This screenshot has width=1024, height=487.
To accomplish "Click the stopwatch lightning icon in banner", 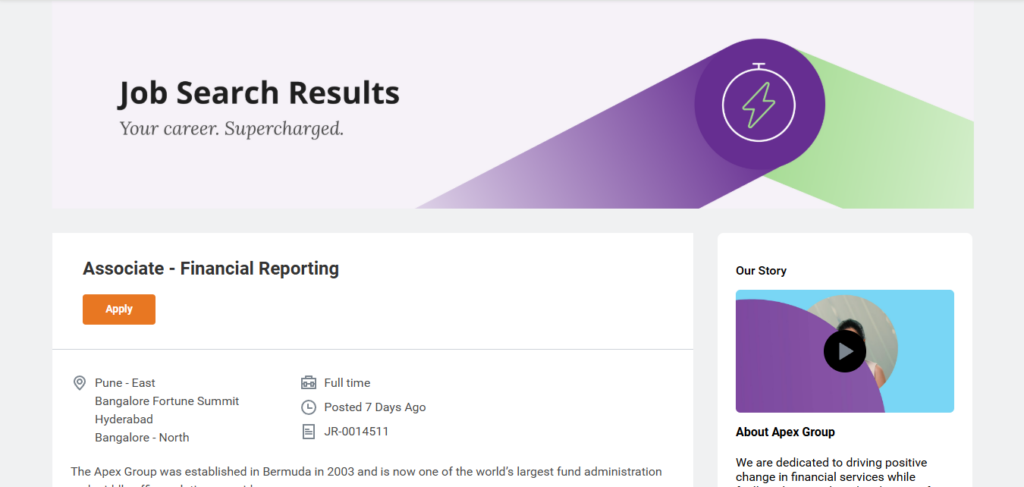I will [759, 102].
